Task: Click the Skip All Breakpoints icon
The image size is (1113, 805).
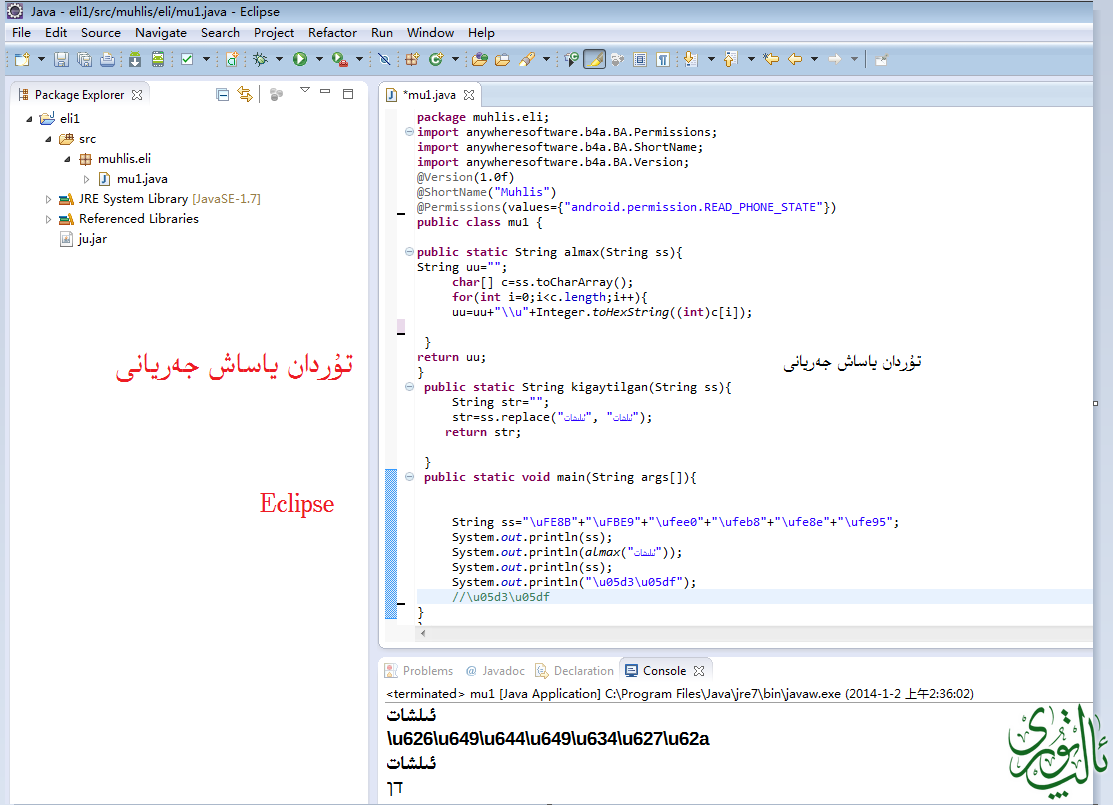Action: (x=384, y=60)
